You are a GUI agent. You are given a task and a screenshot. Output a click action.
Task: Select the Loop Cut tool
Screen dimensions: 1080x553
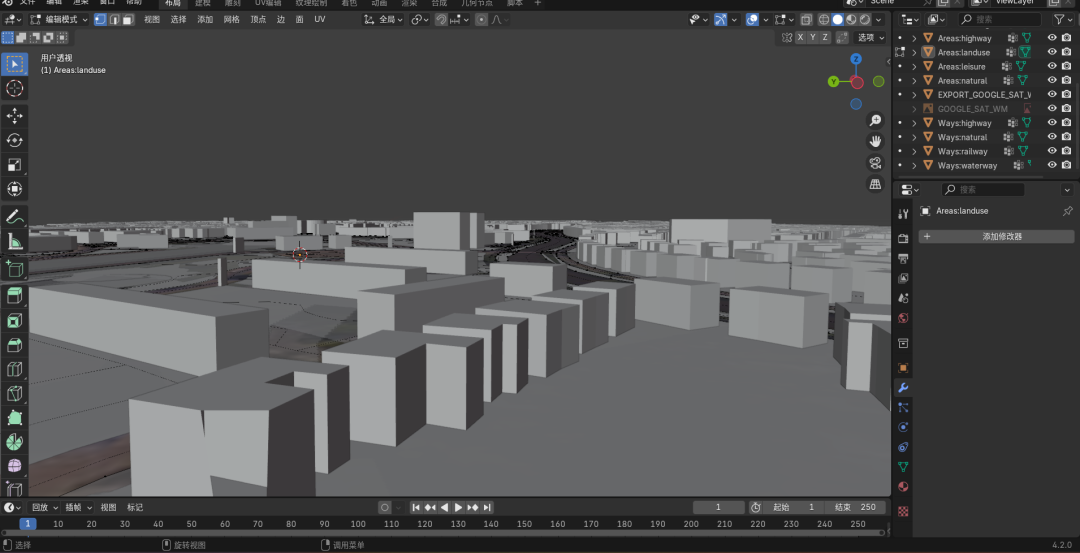click(x=14, y=369)
